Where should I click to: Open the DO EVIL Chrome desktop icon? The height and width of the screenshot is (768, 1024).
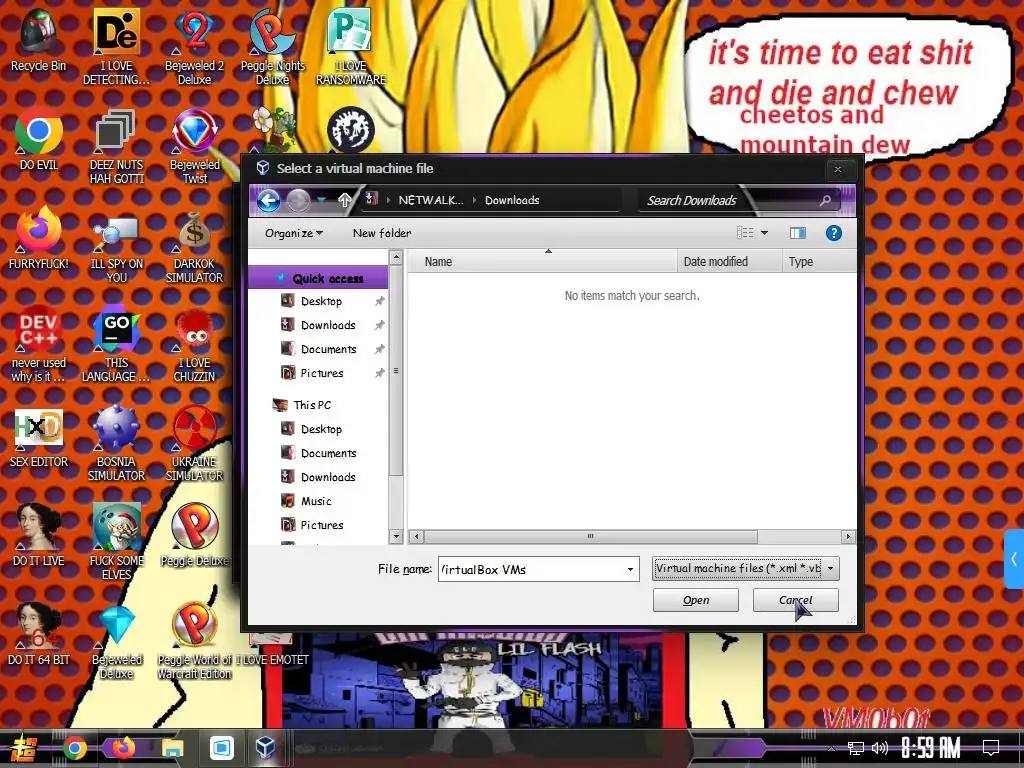(x=39, y=139)
